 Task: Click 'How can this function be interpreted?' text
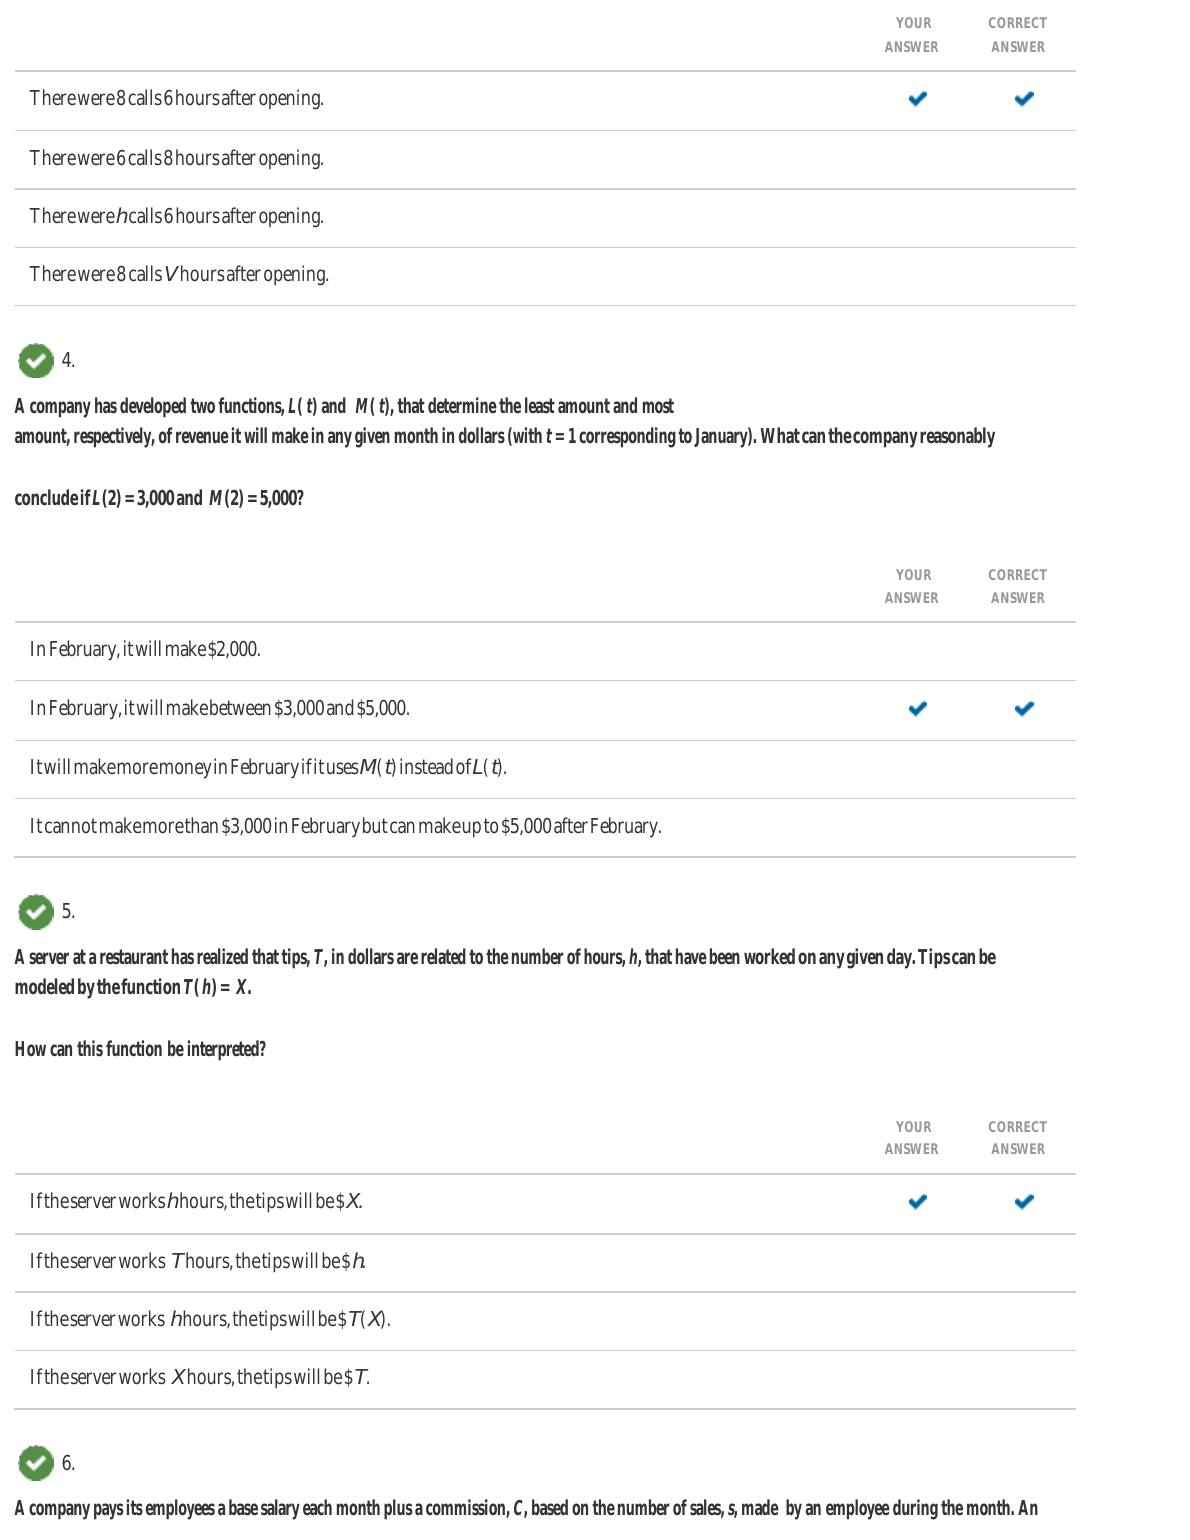point(140,1049)
